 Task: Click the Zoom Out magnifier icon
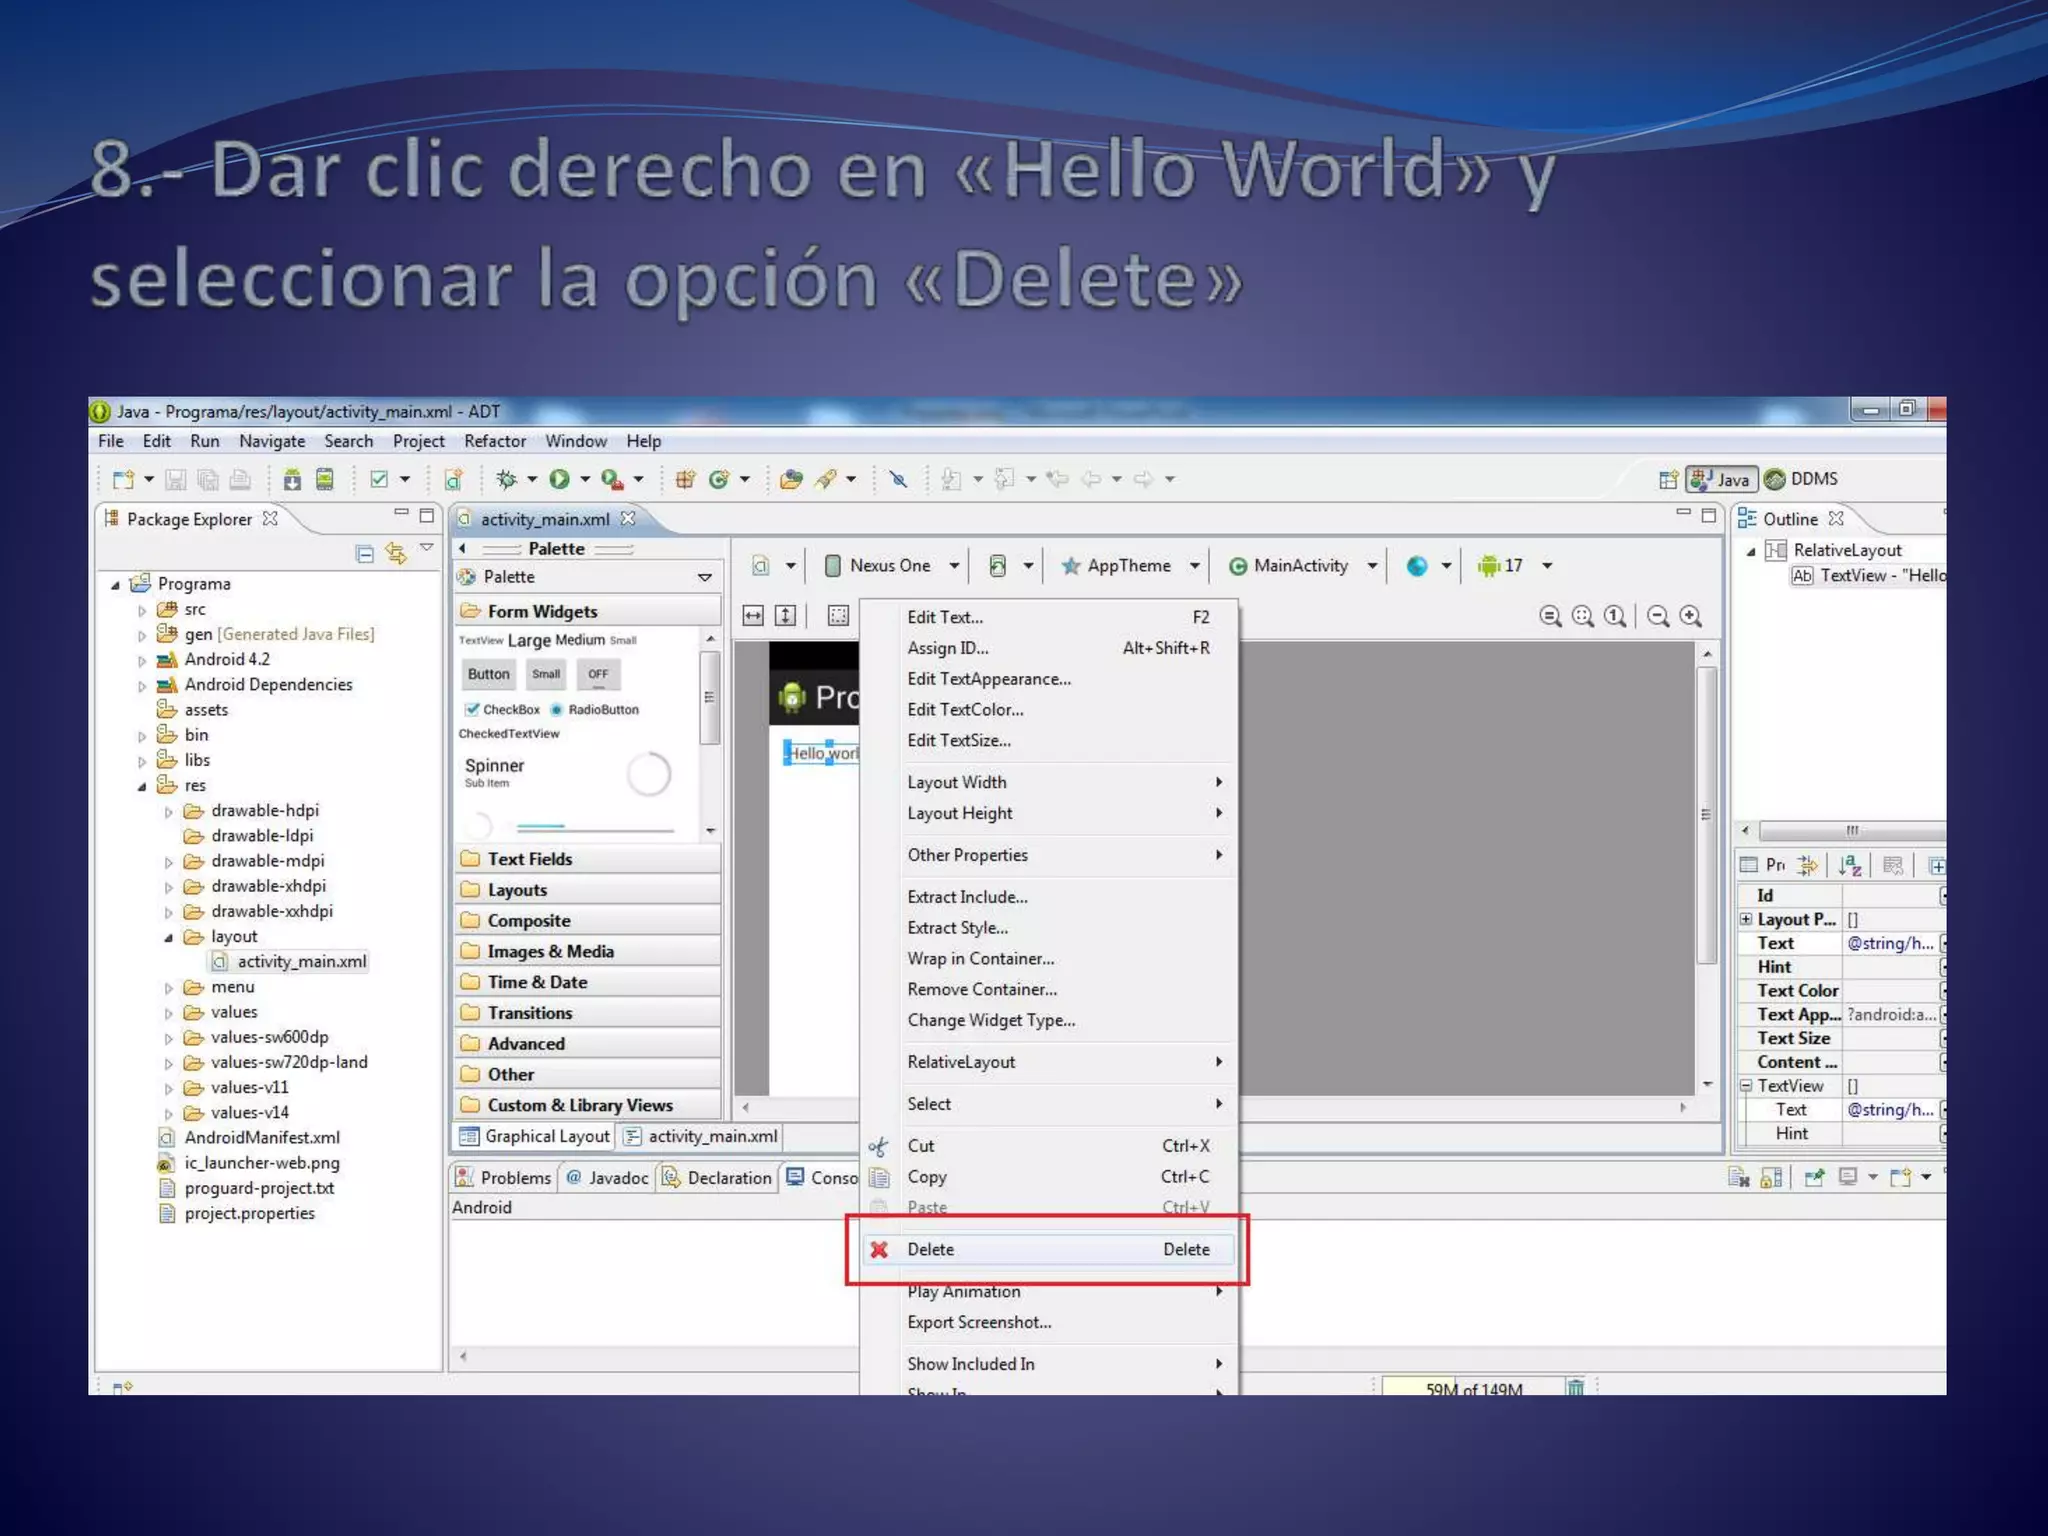pyautogui.click(x=1658, y=617)
